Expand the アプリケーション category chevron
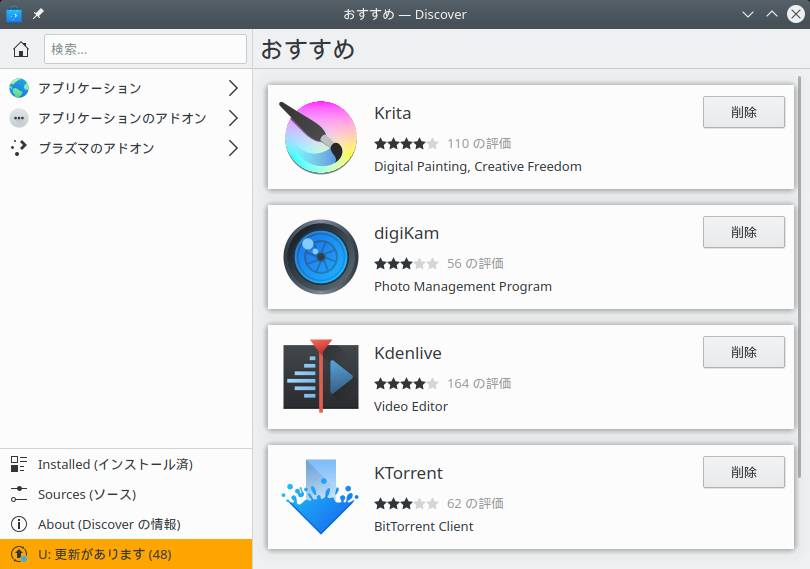The height and width of the screenshot is (569, 810). coord(233,88)
